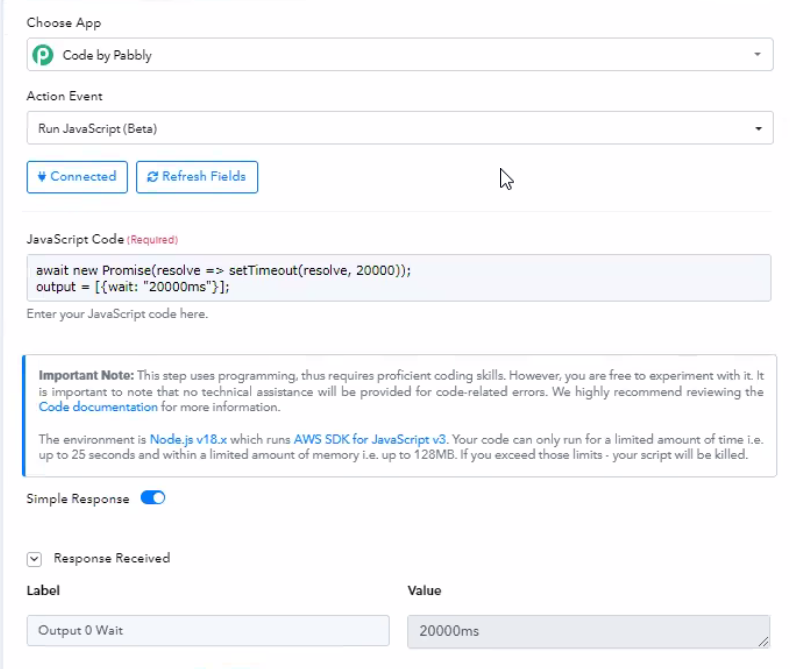Open the Node.js v18.x link
The image size is (790, 669).
[188, 439]
